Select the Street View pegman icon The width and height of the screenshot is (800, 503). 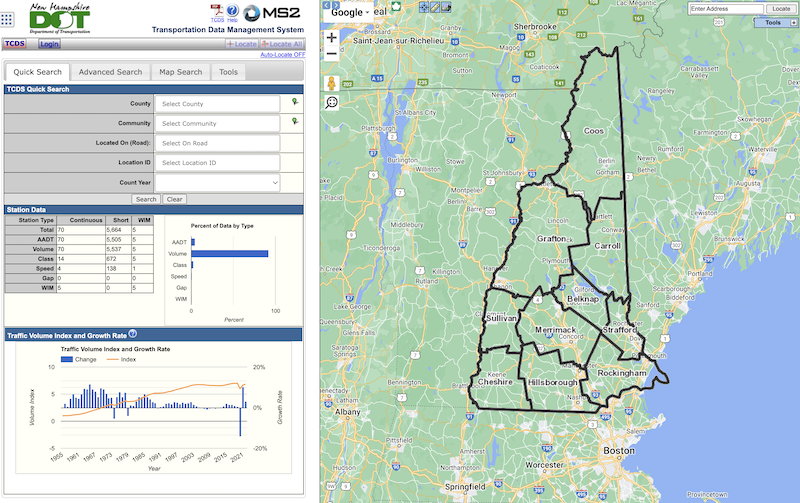(332, 81)
